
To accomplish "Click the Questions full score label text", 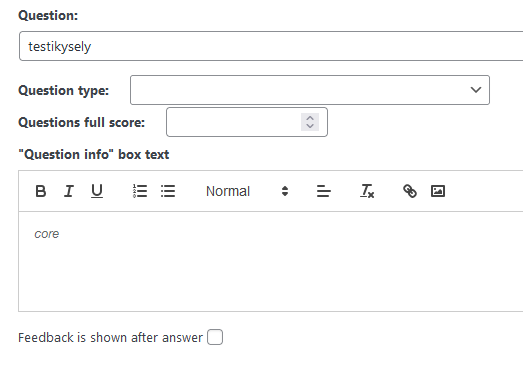I will click(82, 122).
